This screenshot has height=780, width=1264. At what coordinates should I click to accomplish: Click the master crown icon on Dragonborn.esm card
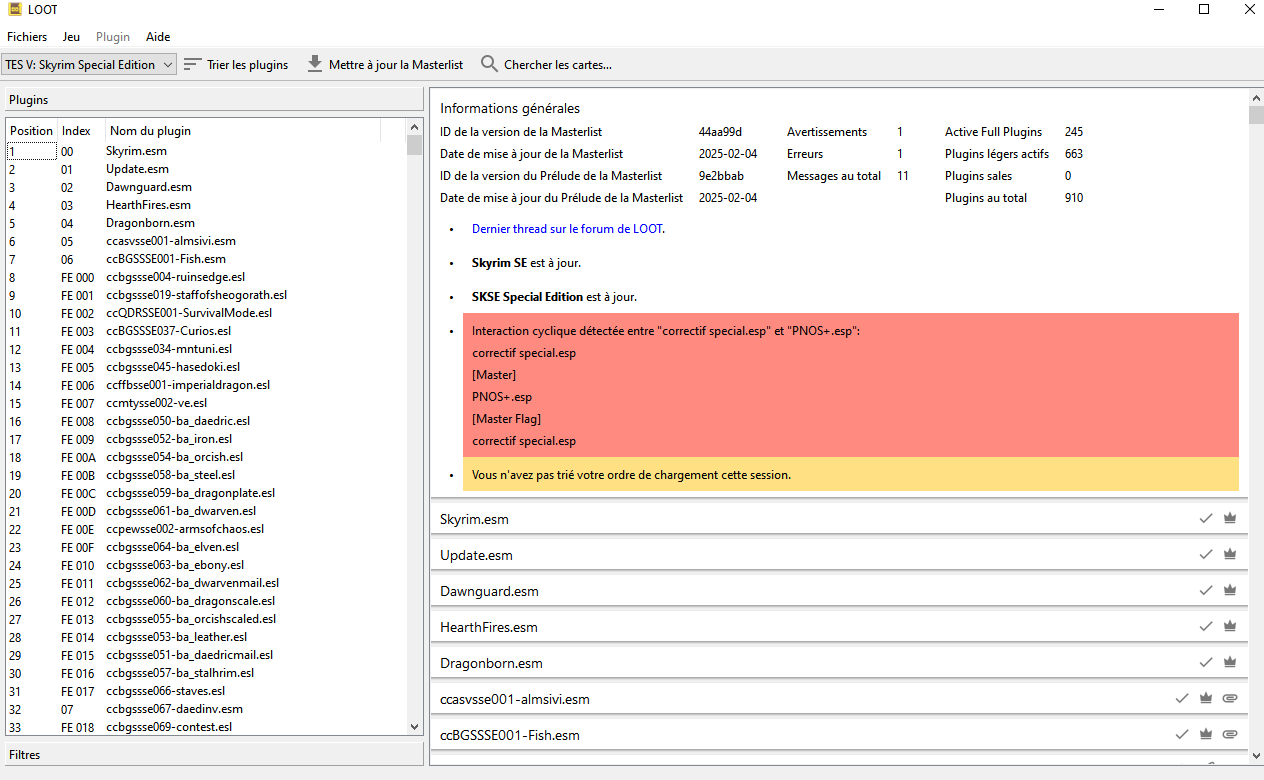point(1230,662)
